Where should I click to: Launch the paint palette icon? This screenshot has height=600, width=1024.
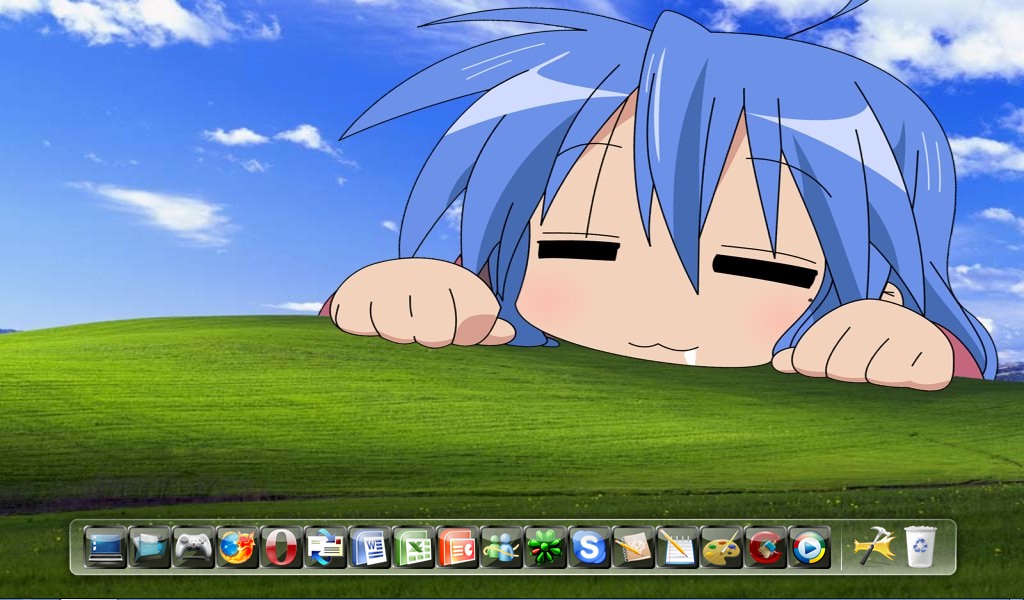[x=722, y=546]
